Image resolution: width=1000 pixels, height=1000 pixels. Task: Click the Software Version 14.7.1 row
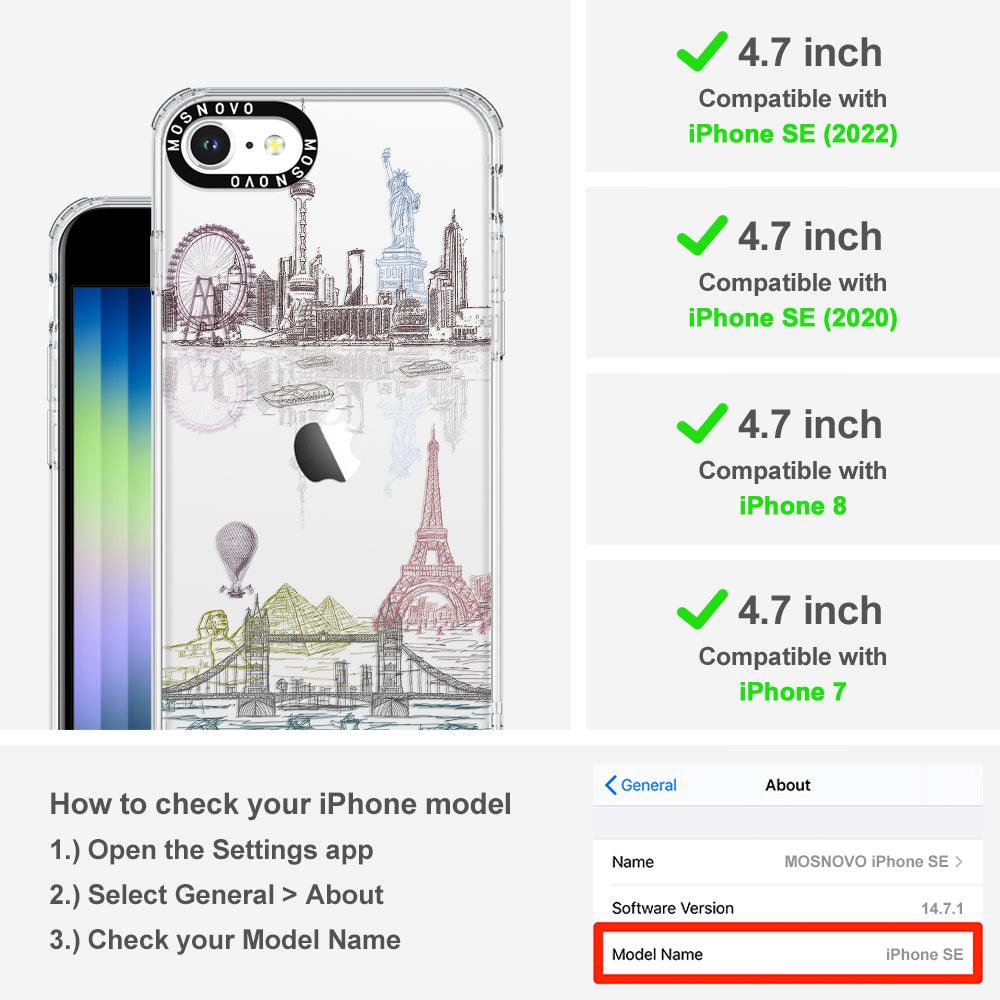tap(788, 908)
